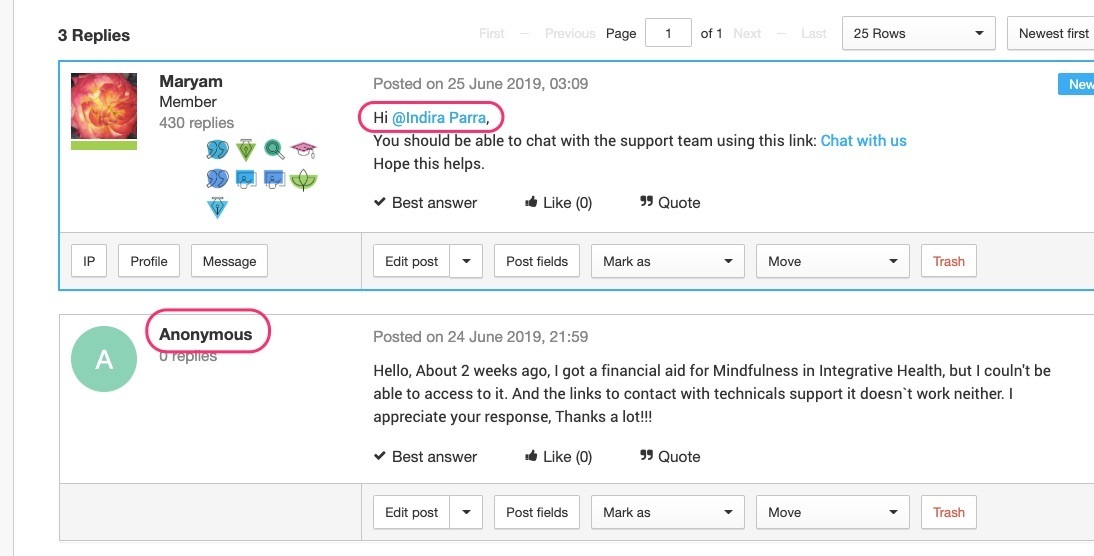View Maryam's IP address
This screenshot has height=556, width=1094.
click(x=89, y=261)
